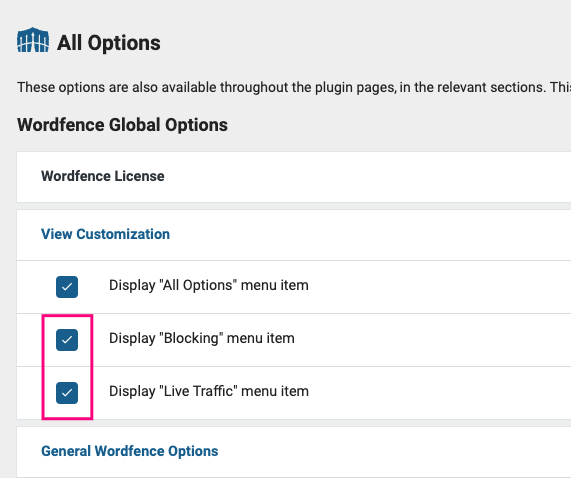571x478 pixels.
Task: Toggle Display "Live Traffic" menu item checkbox
Action: [x=67, y=393]
